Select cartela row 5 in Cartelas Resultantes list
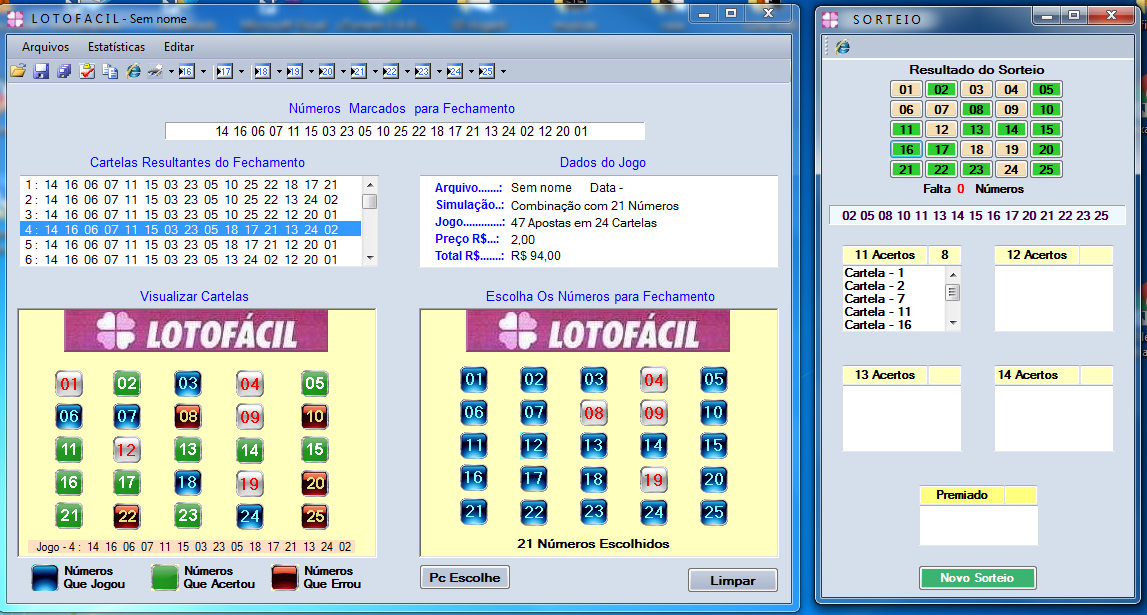The height and width of the screenshot is (615, 1147). [191, 245]
